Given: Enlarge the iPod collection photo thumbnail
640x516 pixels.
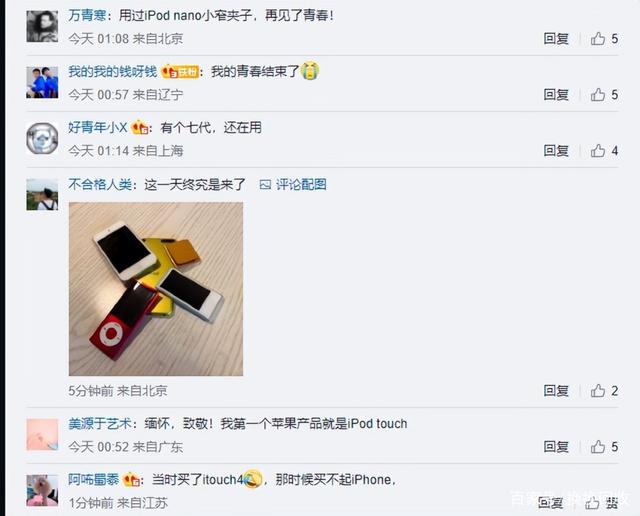Looking at the screenshot, I should tap(156, 289).
